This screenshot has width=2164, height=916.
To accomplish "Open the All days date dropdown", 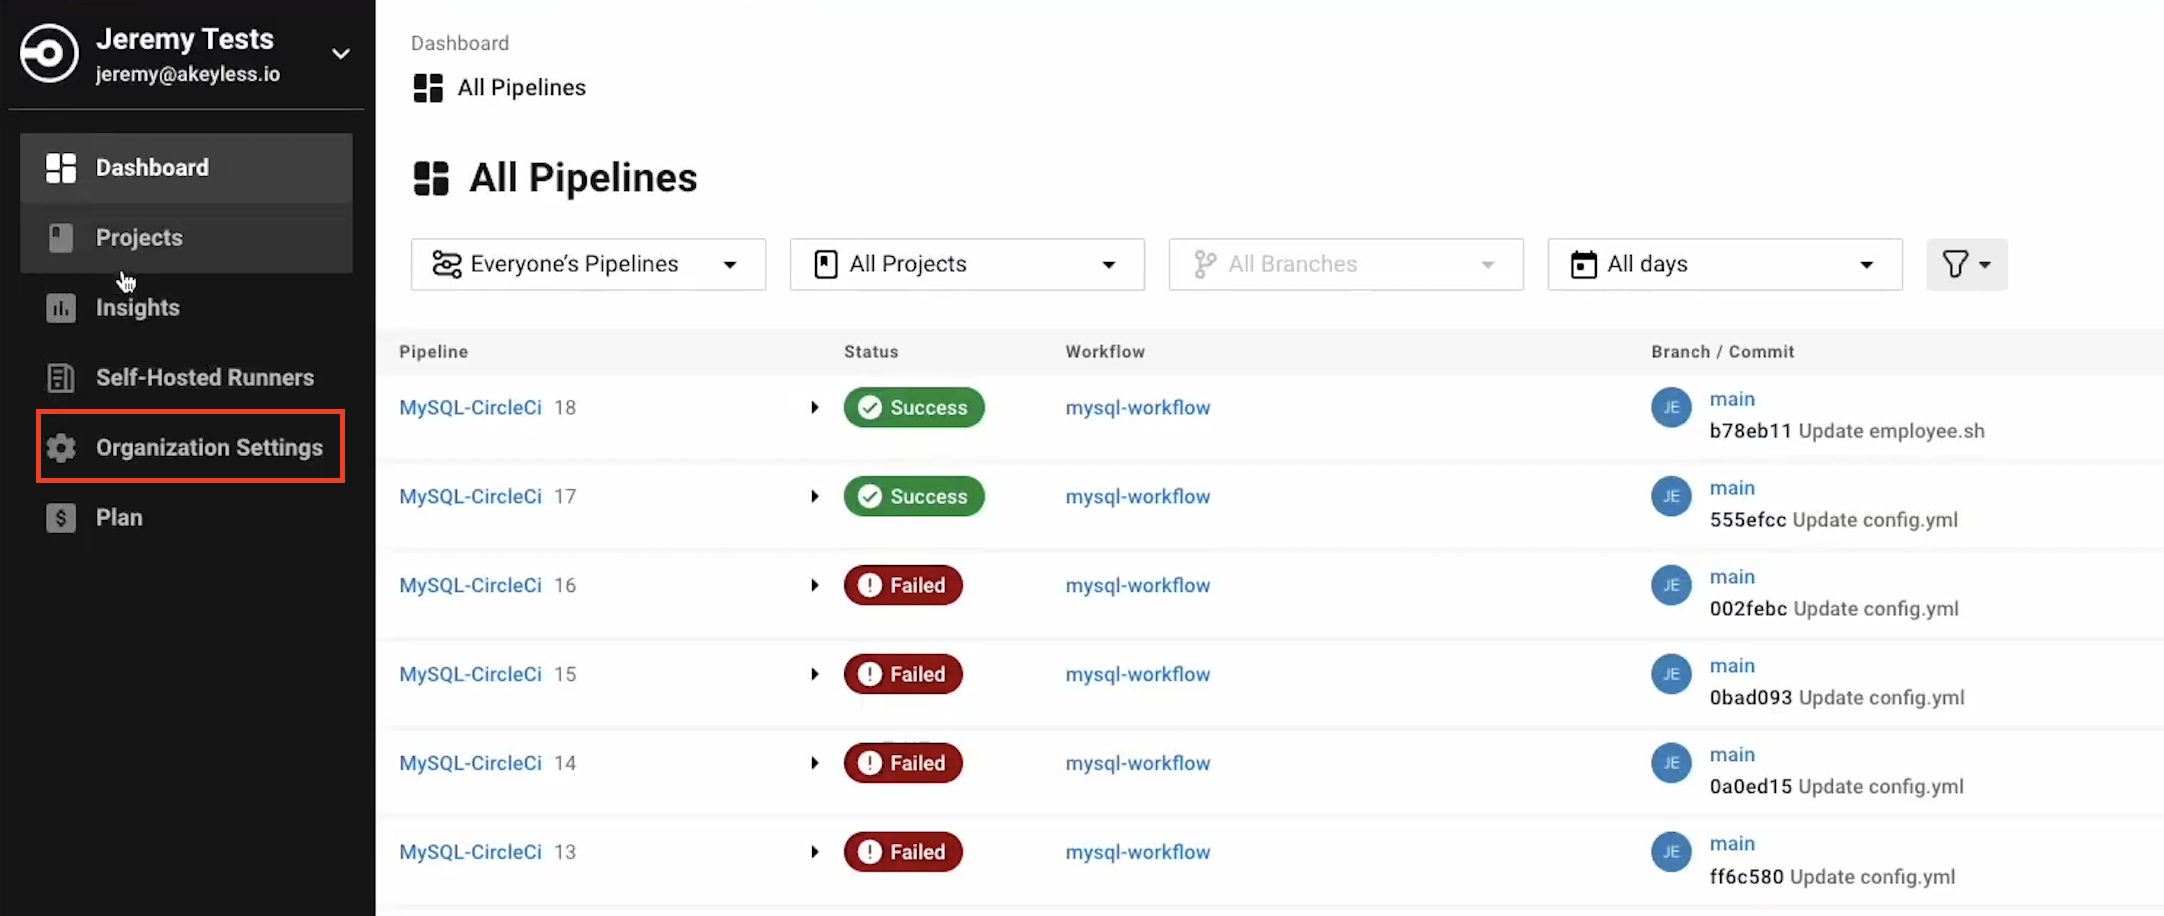I will click(x=1725, y=264).
